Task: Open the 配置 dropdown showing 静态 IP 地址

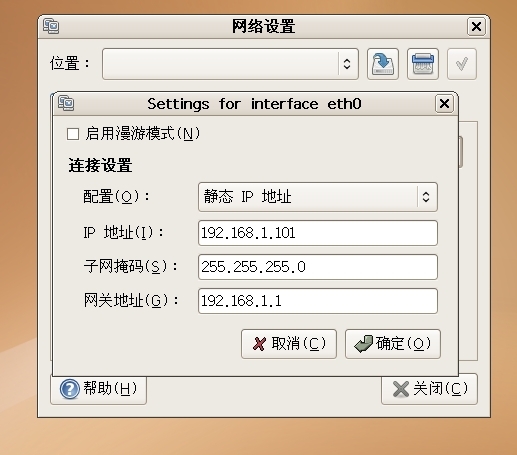Action: tap(318, 197)
